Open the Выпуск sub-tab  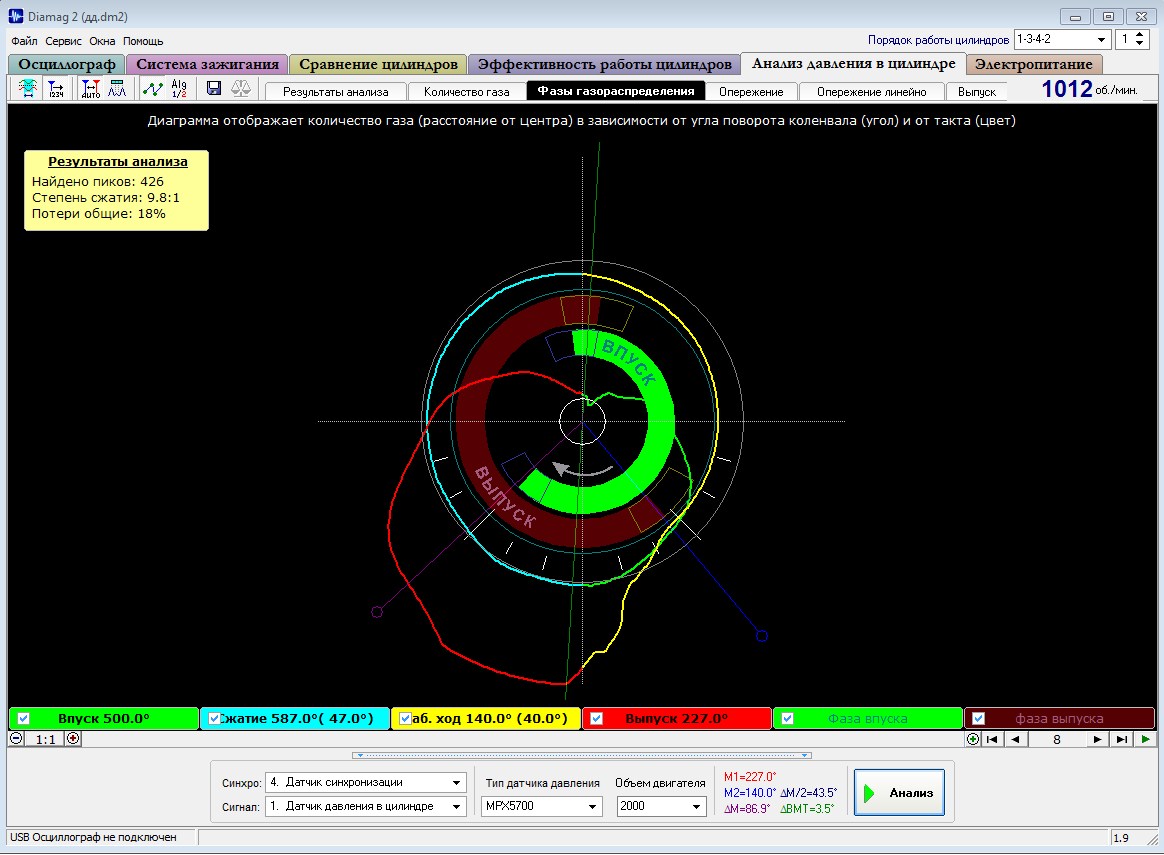976,91
